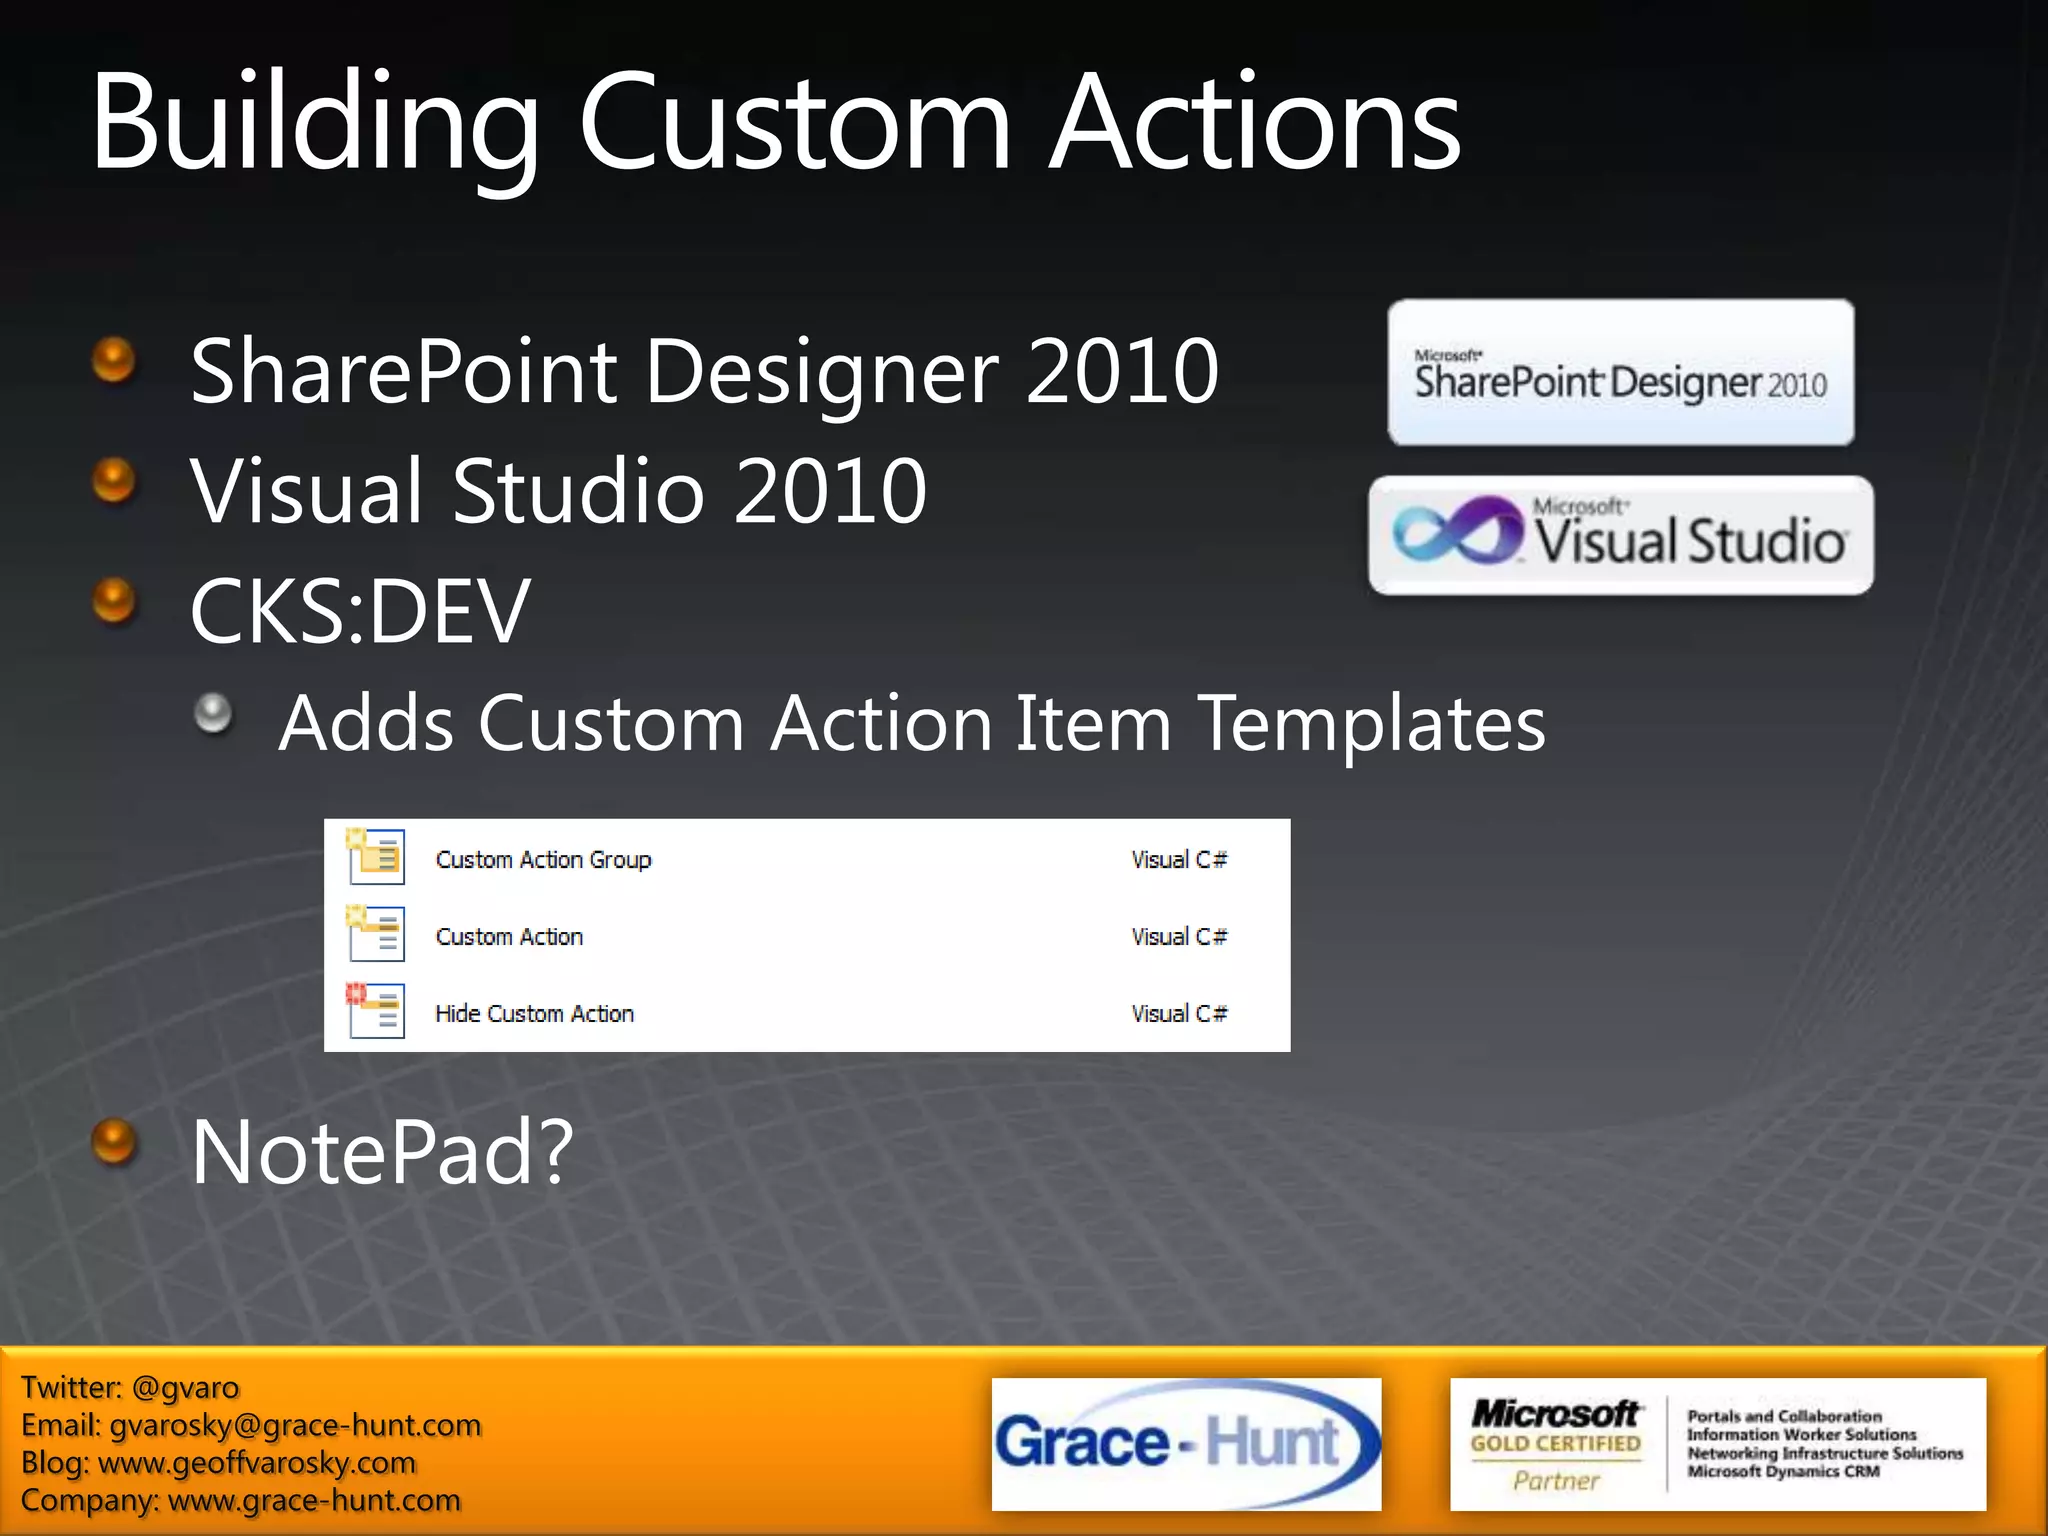Click the CKS:DEV bullet text
The height and width of the screenshot is (1536, 2048).
point(360,611)
